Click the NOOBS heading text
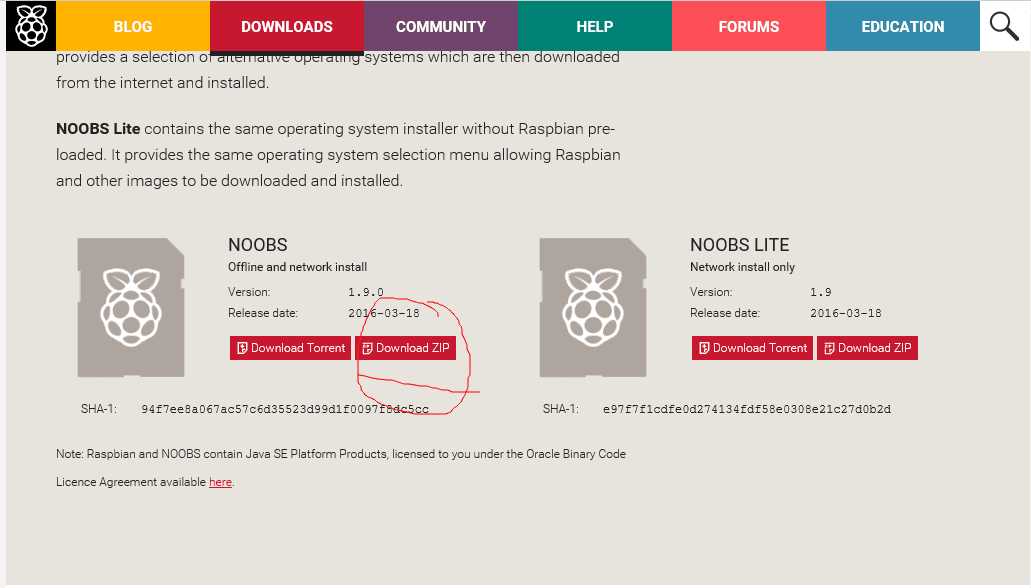Screen dimensions: 1031x588 pyautogui.click(x=258, y=245)
